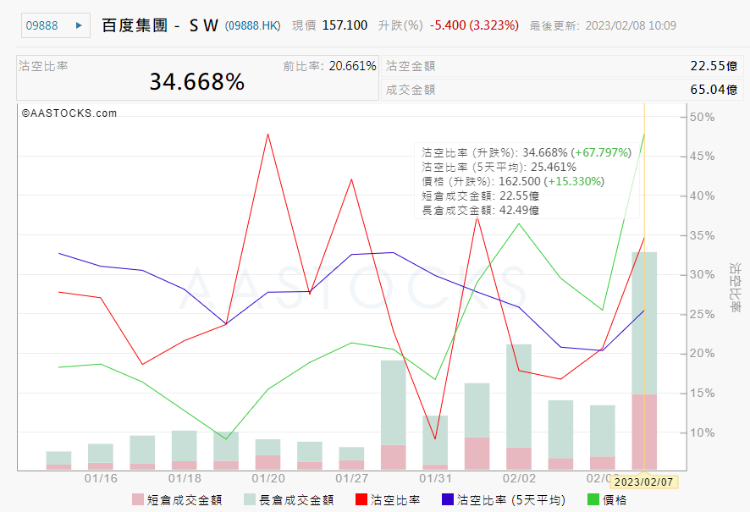Click the 30% label on right axis
The height and width of the screenshot is (512, 750).
(702, 275)
